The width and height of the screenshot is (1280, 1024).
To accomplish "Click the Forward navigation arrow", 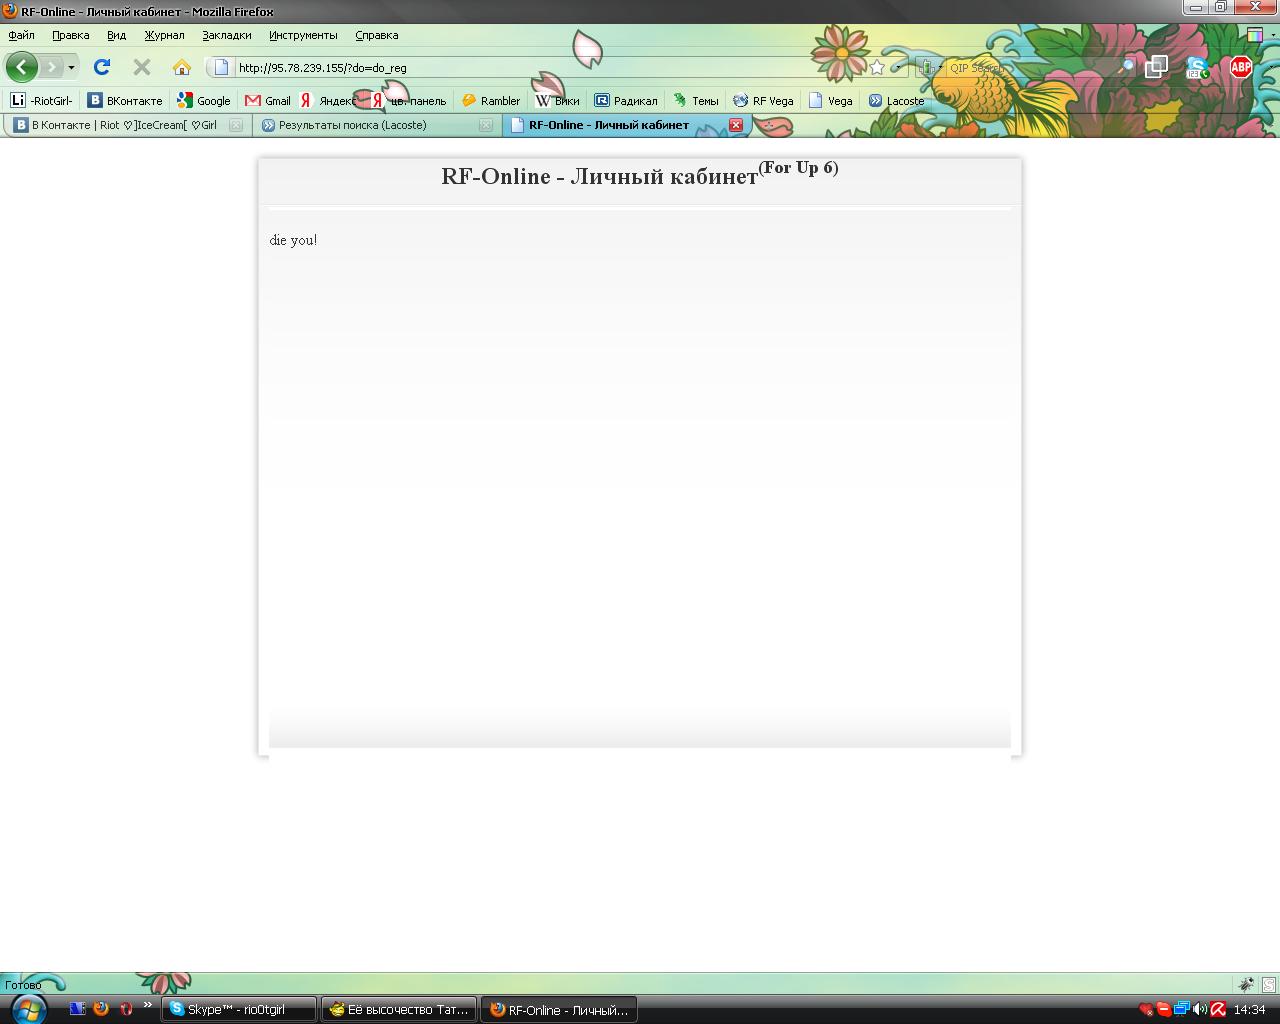I will coord(51,67).
